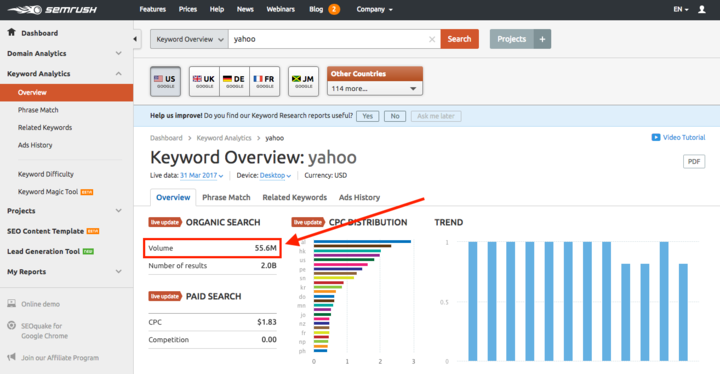
Task: Click the orange Search button
Action: (460, 39)
